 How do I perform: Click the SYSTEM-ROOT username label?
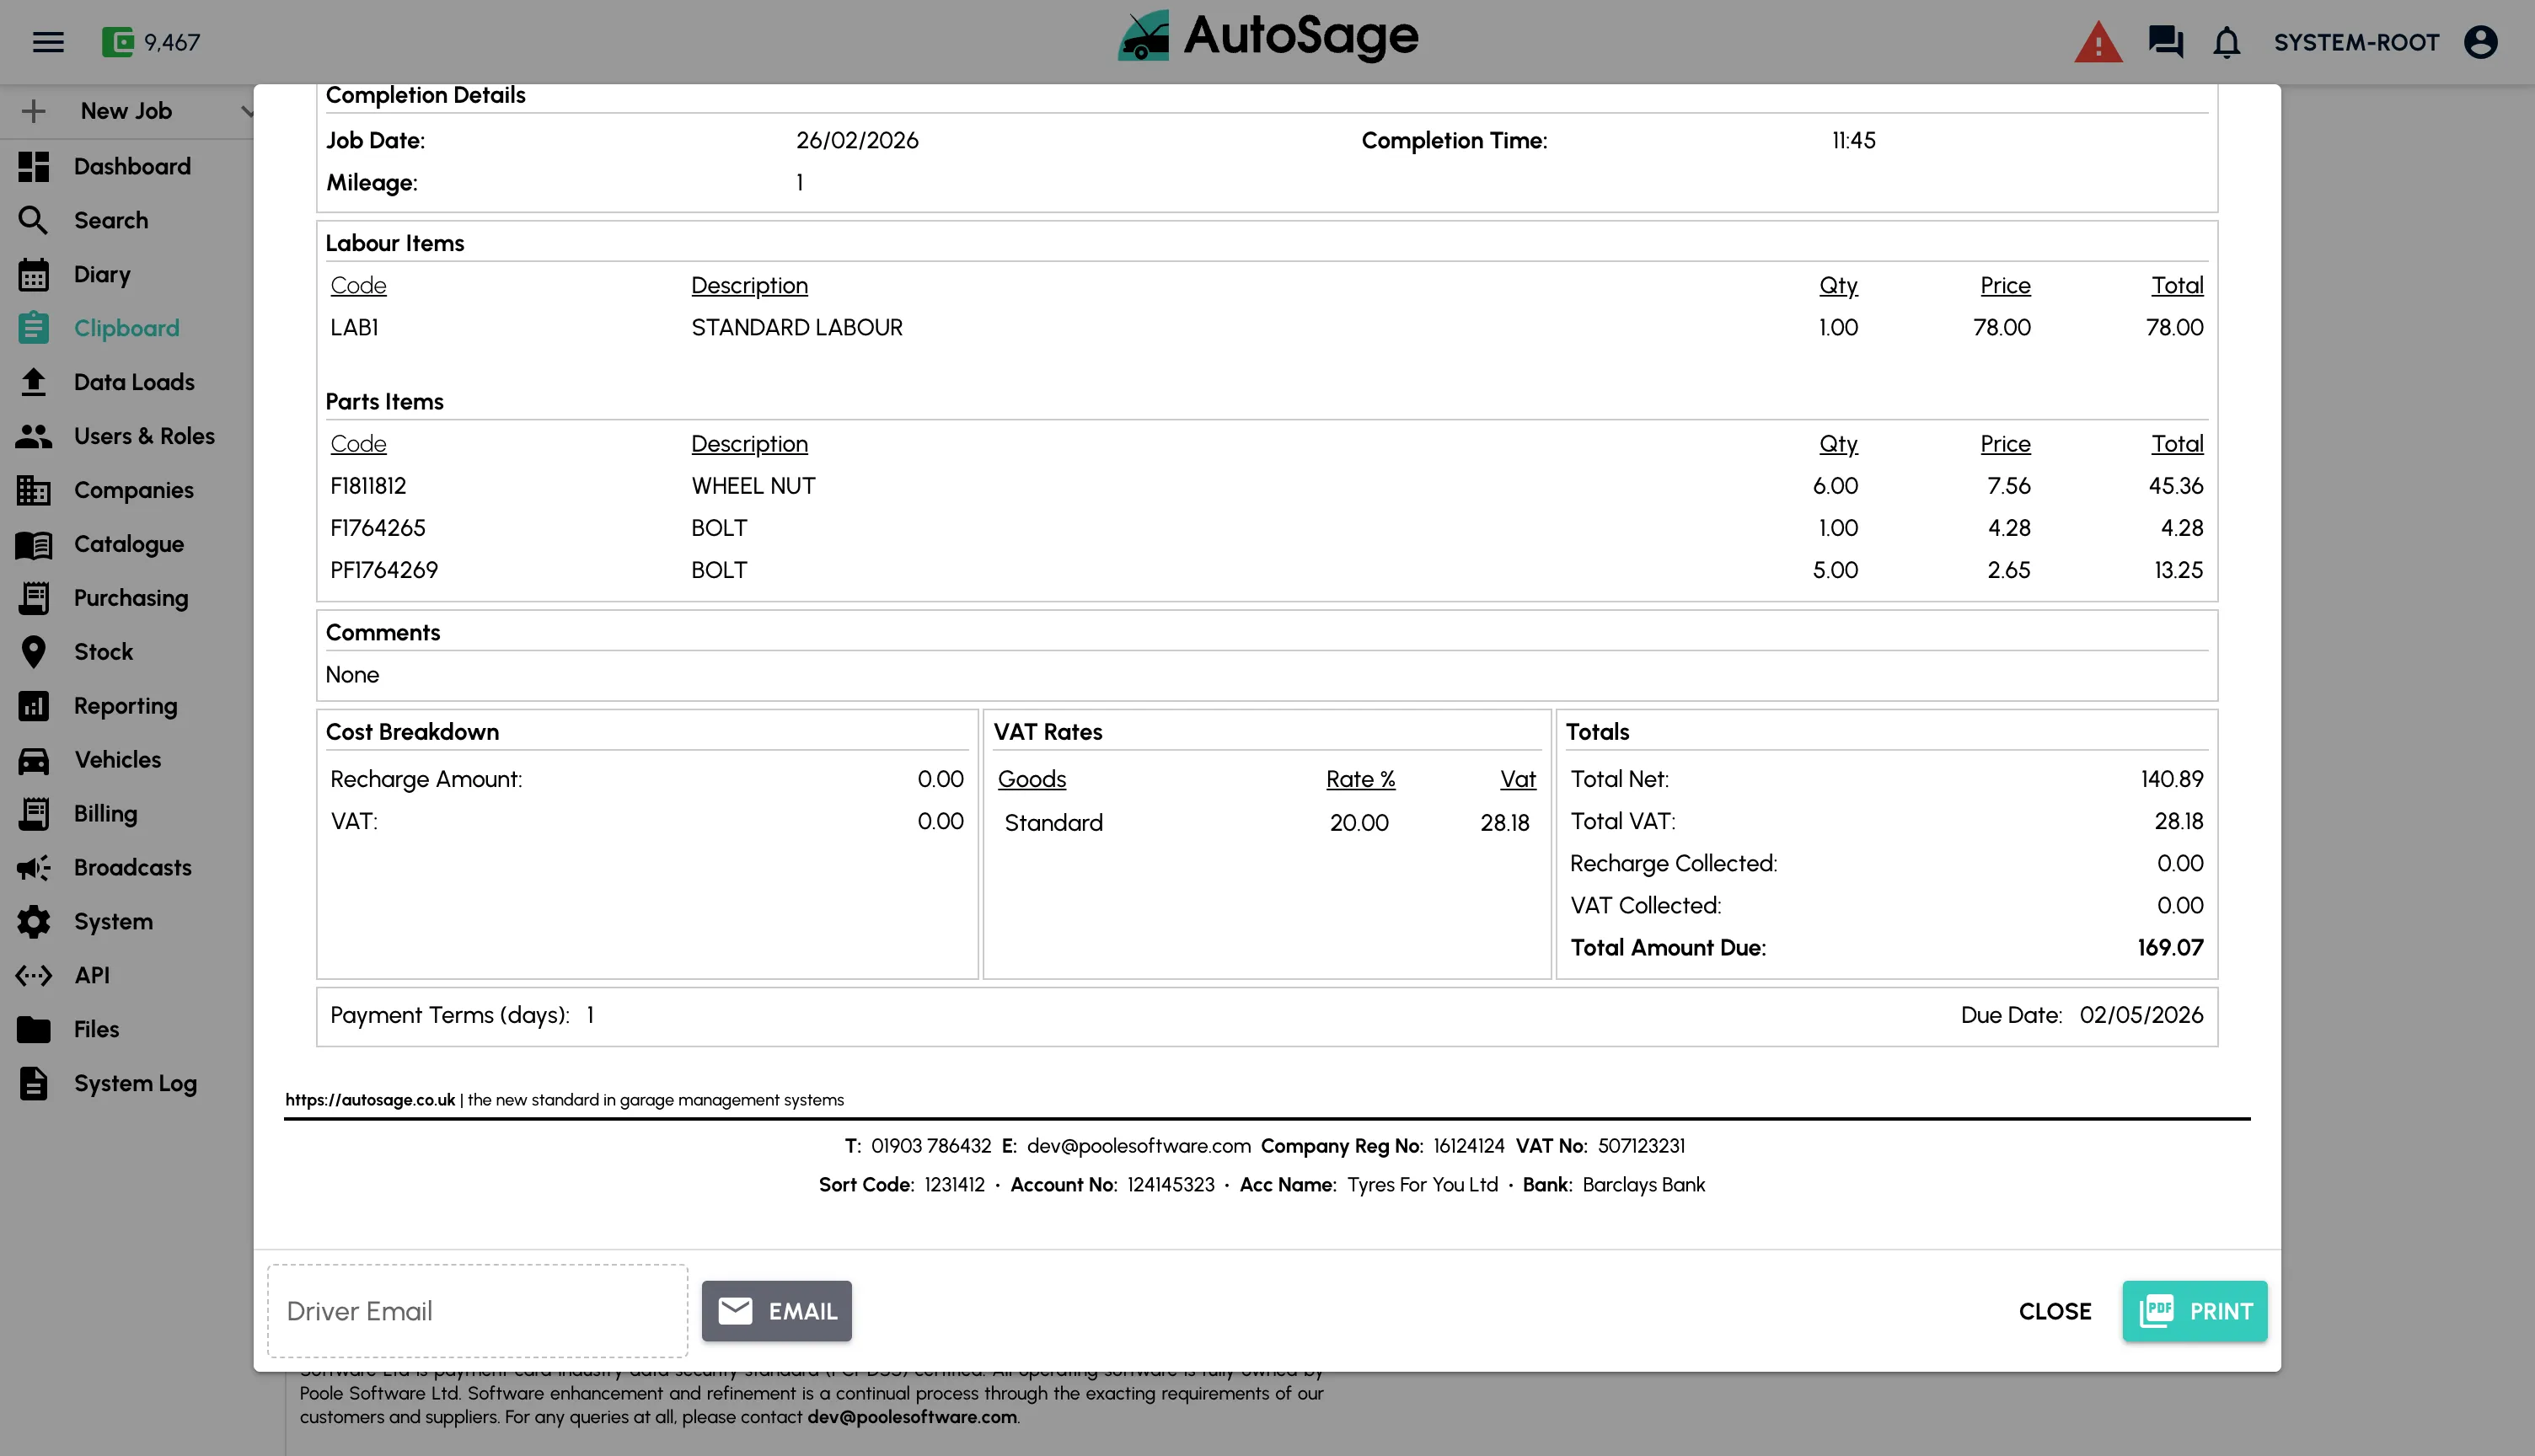(2357, 42)
